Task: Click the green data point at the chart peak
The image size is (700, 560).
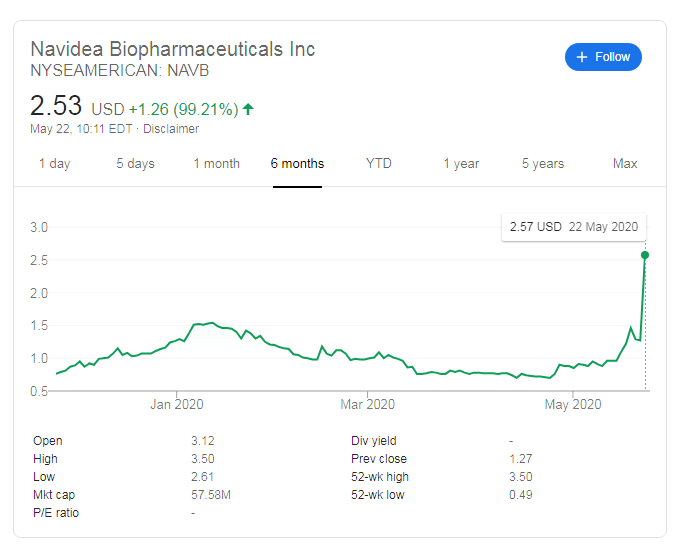Action: click(645, 255)
